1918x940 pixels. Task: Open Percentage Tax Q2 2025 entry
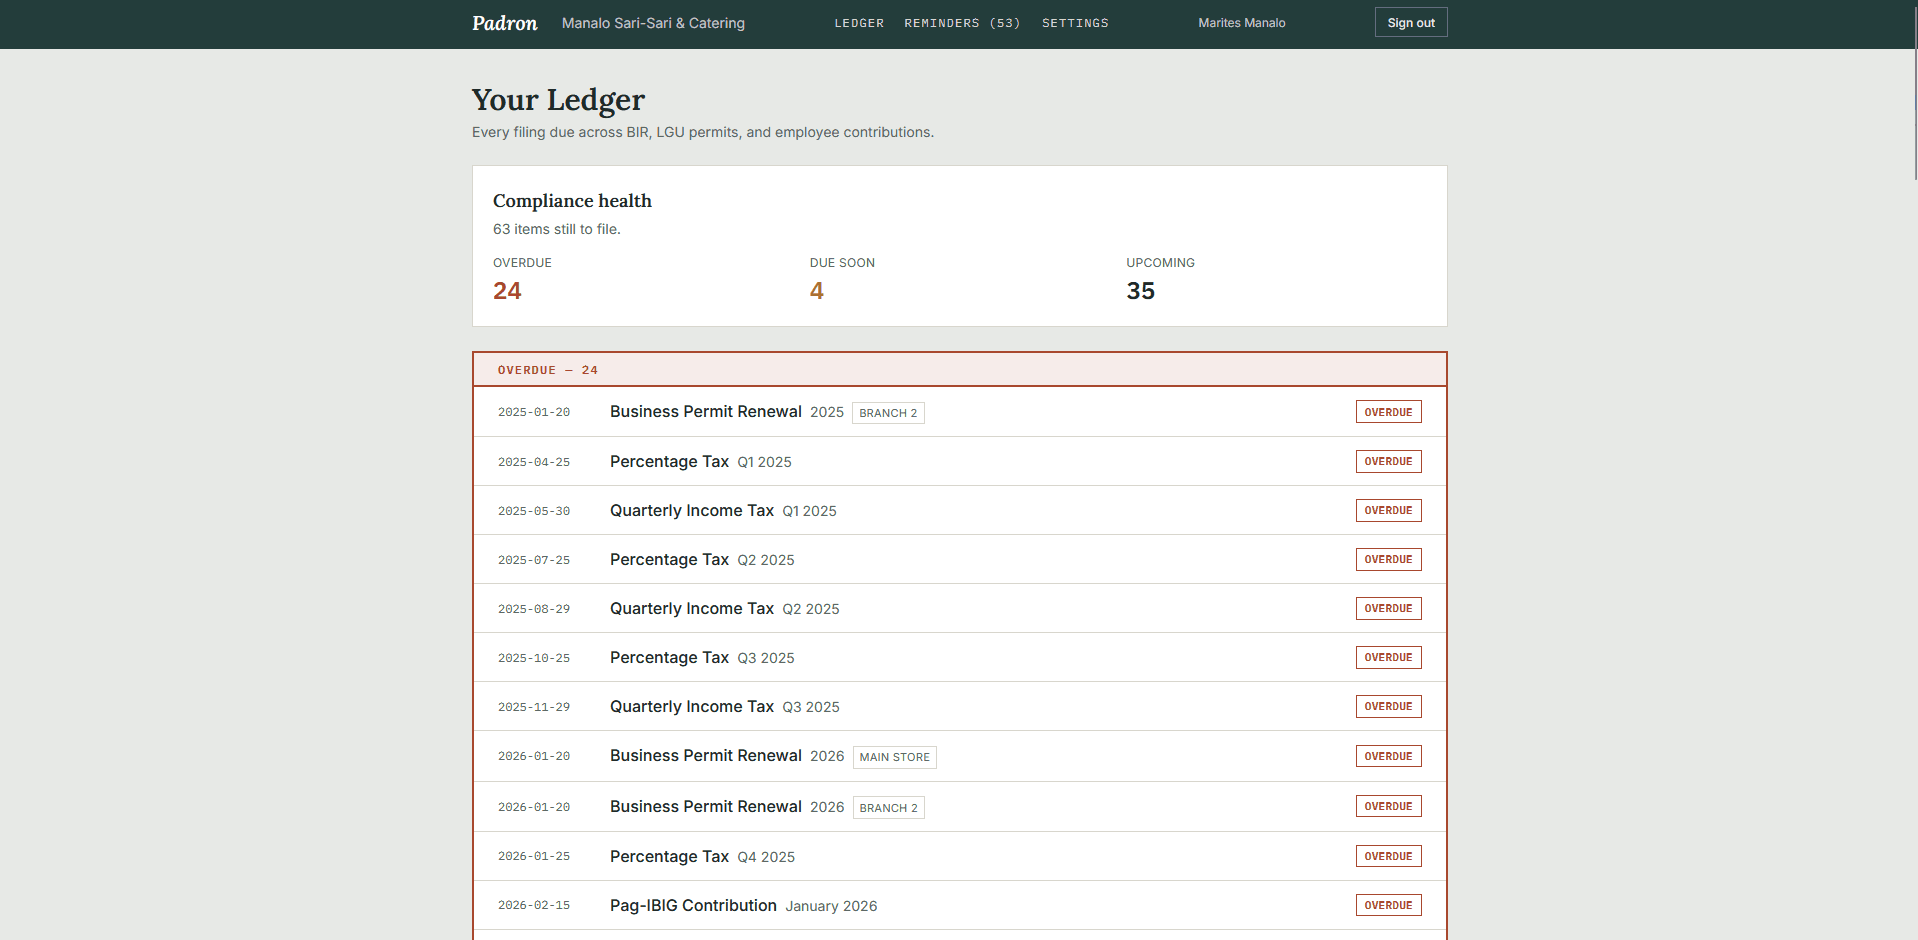(x=960, y=559)
